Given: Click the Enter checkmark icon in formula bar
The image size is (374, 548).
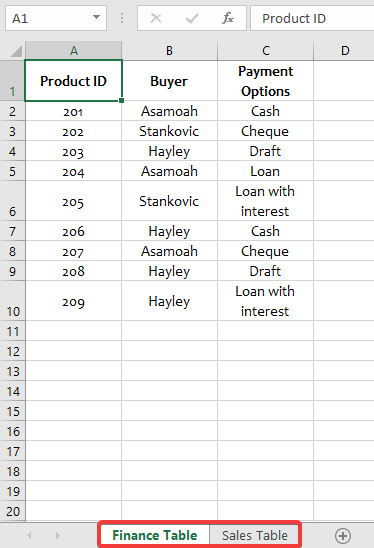Looking at the screenshot, I should click(x=192, y=18).
